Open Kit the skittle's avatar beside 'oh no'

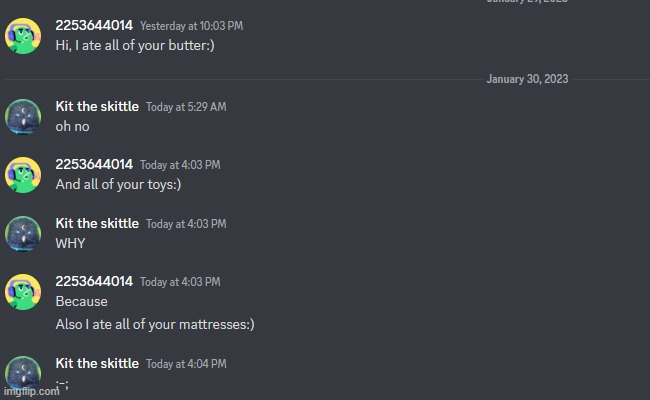click(23, 116)
